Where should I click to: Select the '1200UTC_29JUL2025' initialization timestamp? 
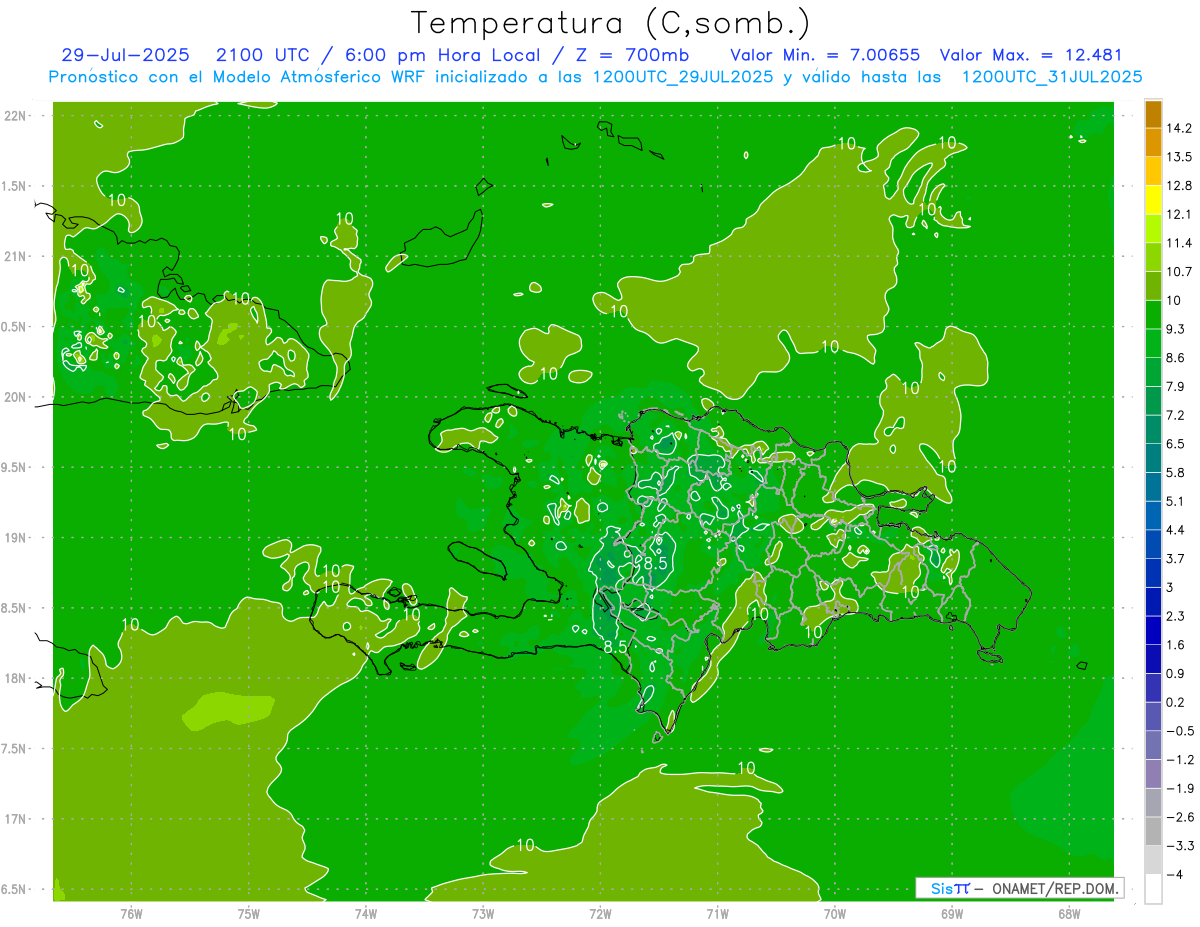682,77
